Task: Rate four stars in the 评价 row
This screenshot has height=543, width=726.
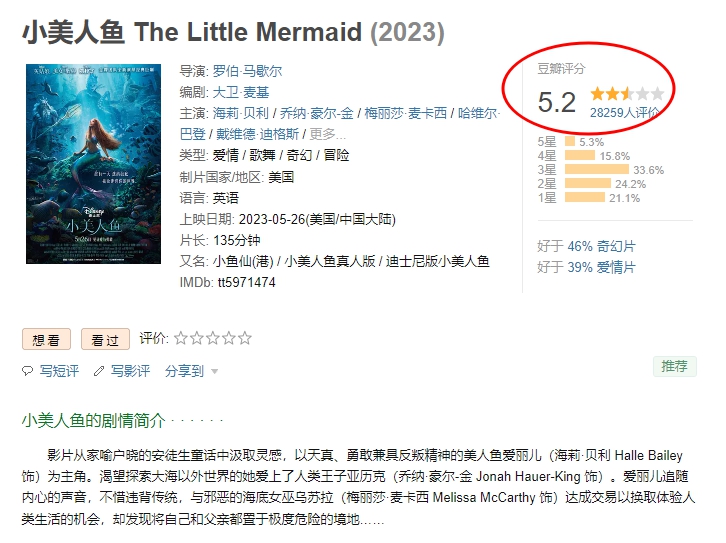Action: coord(229,338)
